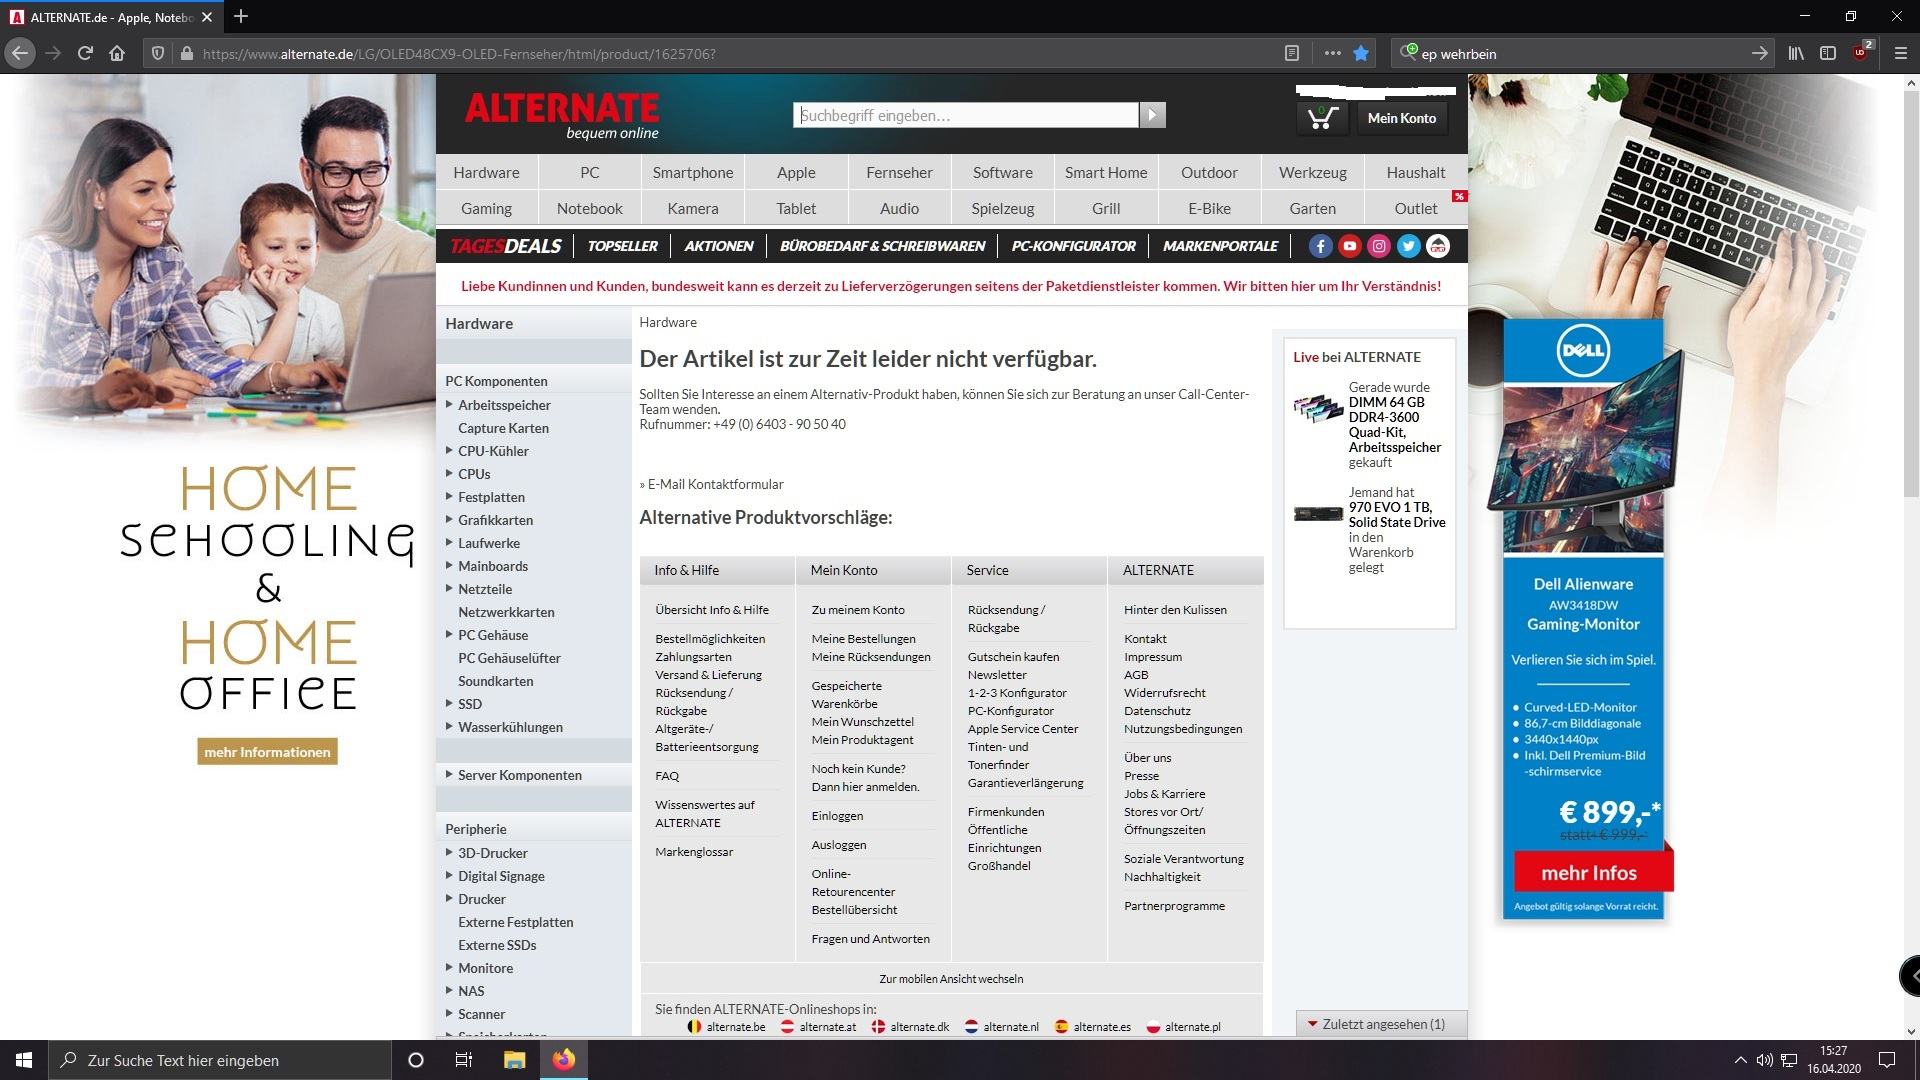Open the Smartphone navigation tab
The width and height of the screenshot is (1920, 1080).
693,172
